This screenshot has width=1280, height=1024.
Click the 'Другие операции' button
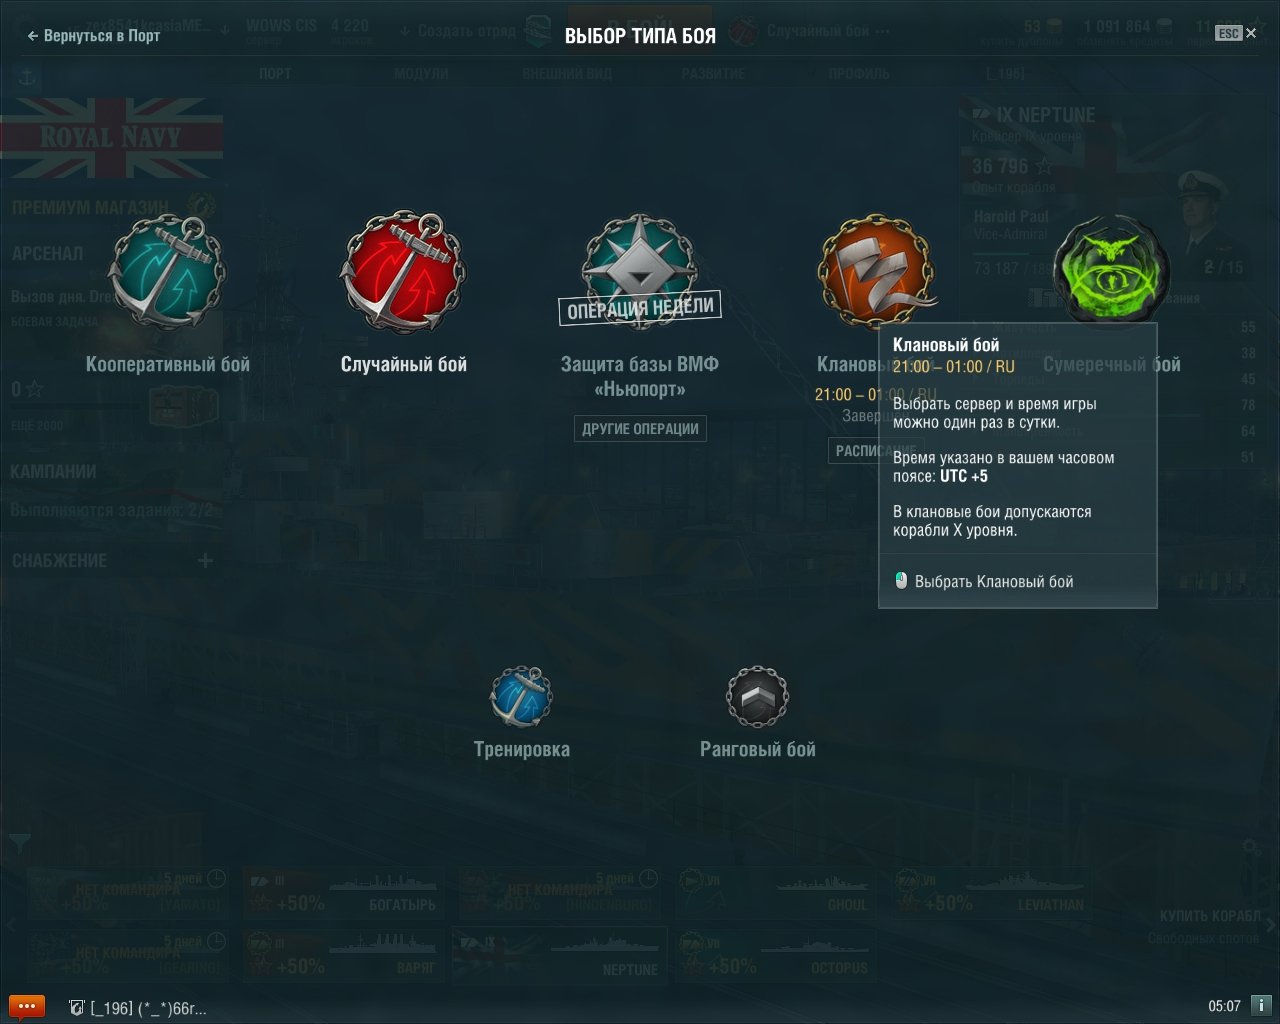(640, 429)
